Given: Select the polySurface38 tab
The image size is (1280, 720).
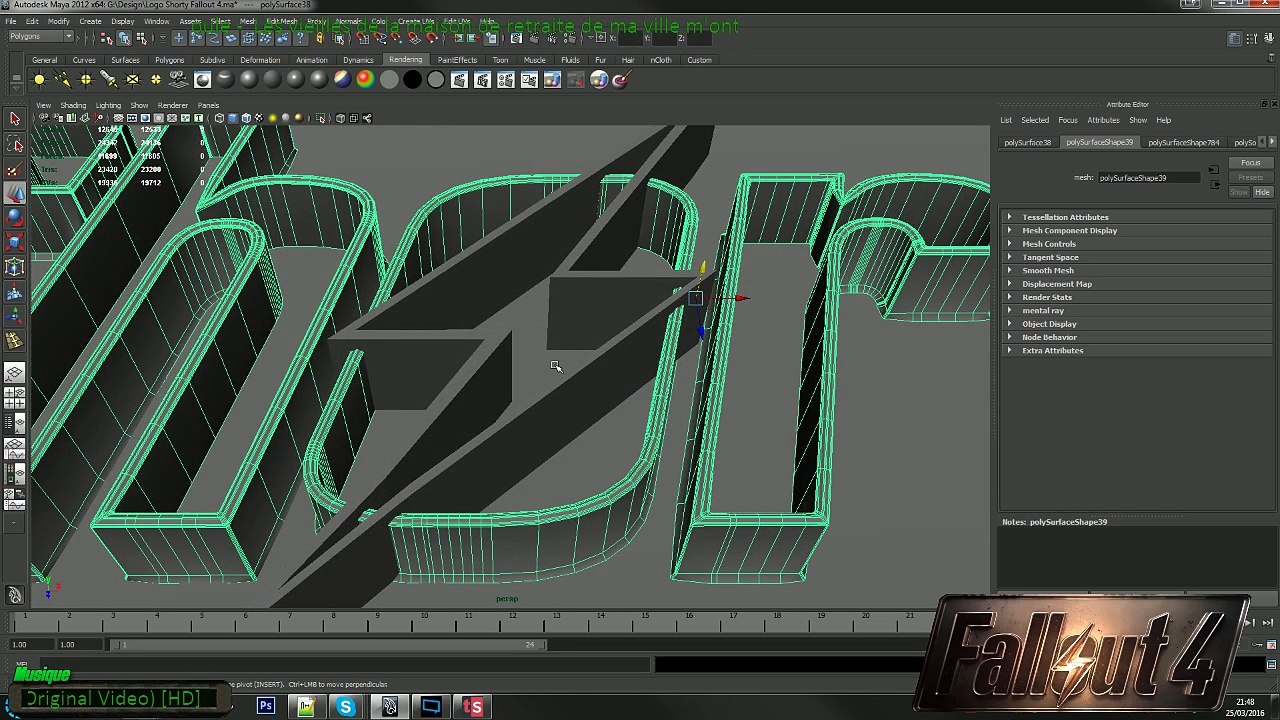Looking at the screenshot, I should tap(1028, 143).
